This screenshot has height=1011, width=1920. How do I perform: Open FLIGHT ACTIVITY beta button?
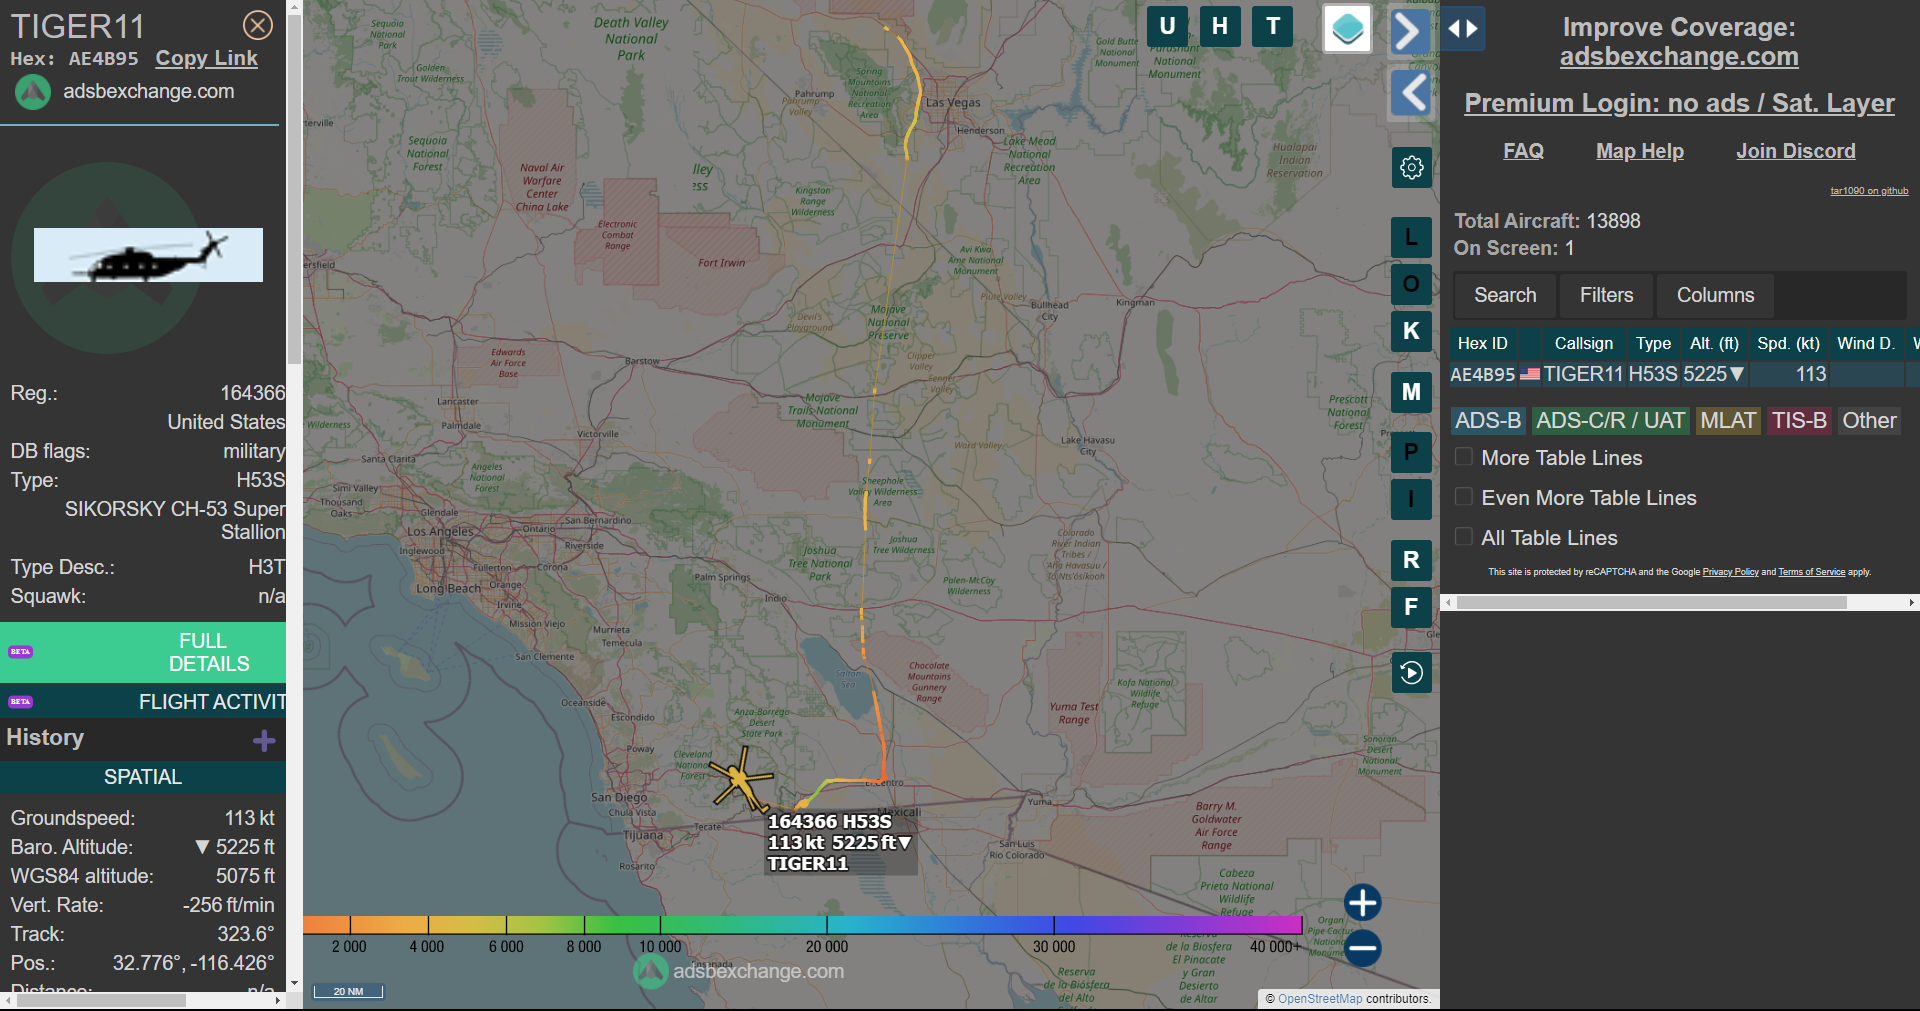[x=143, y=702]
